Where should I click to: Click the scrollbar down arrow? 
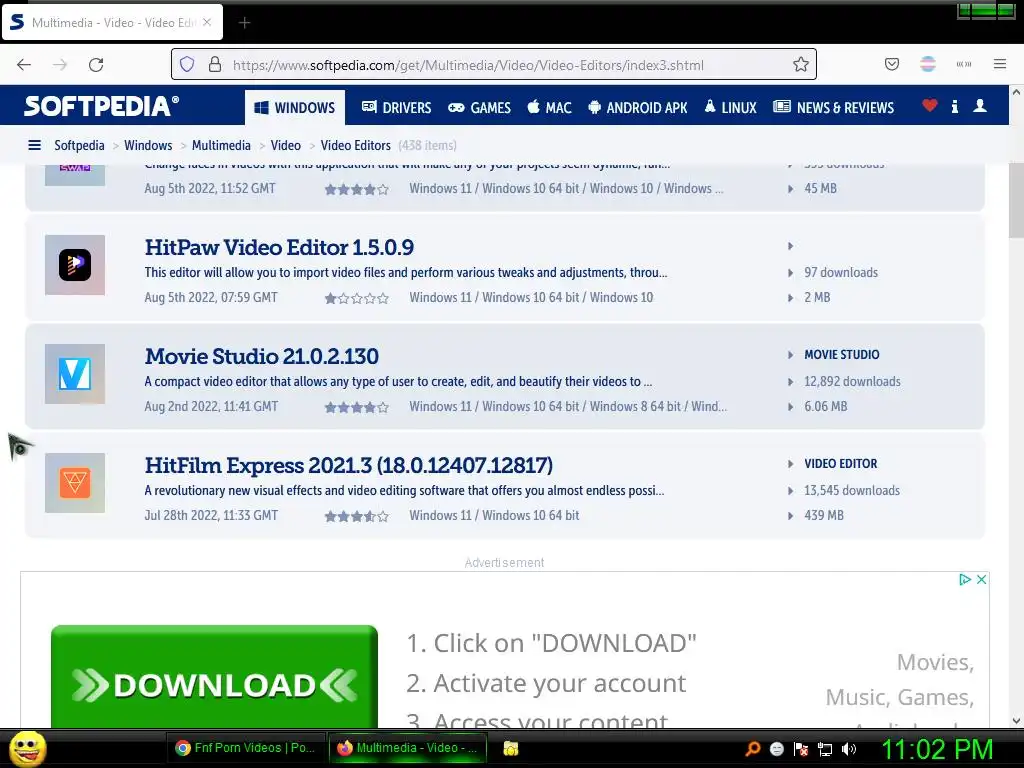(1016, 721)
